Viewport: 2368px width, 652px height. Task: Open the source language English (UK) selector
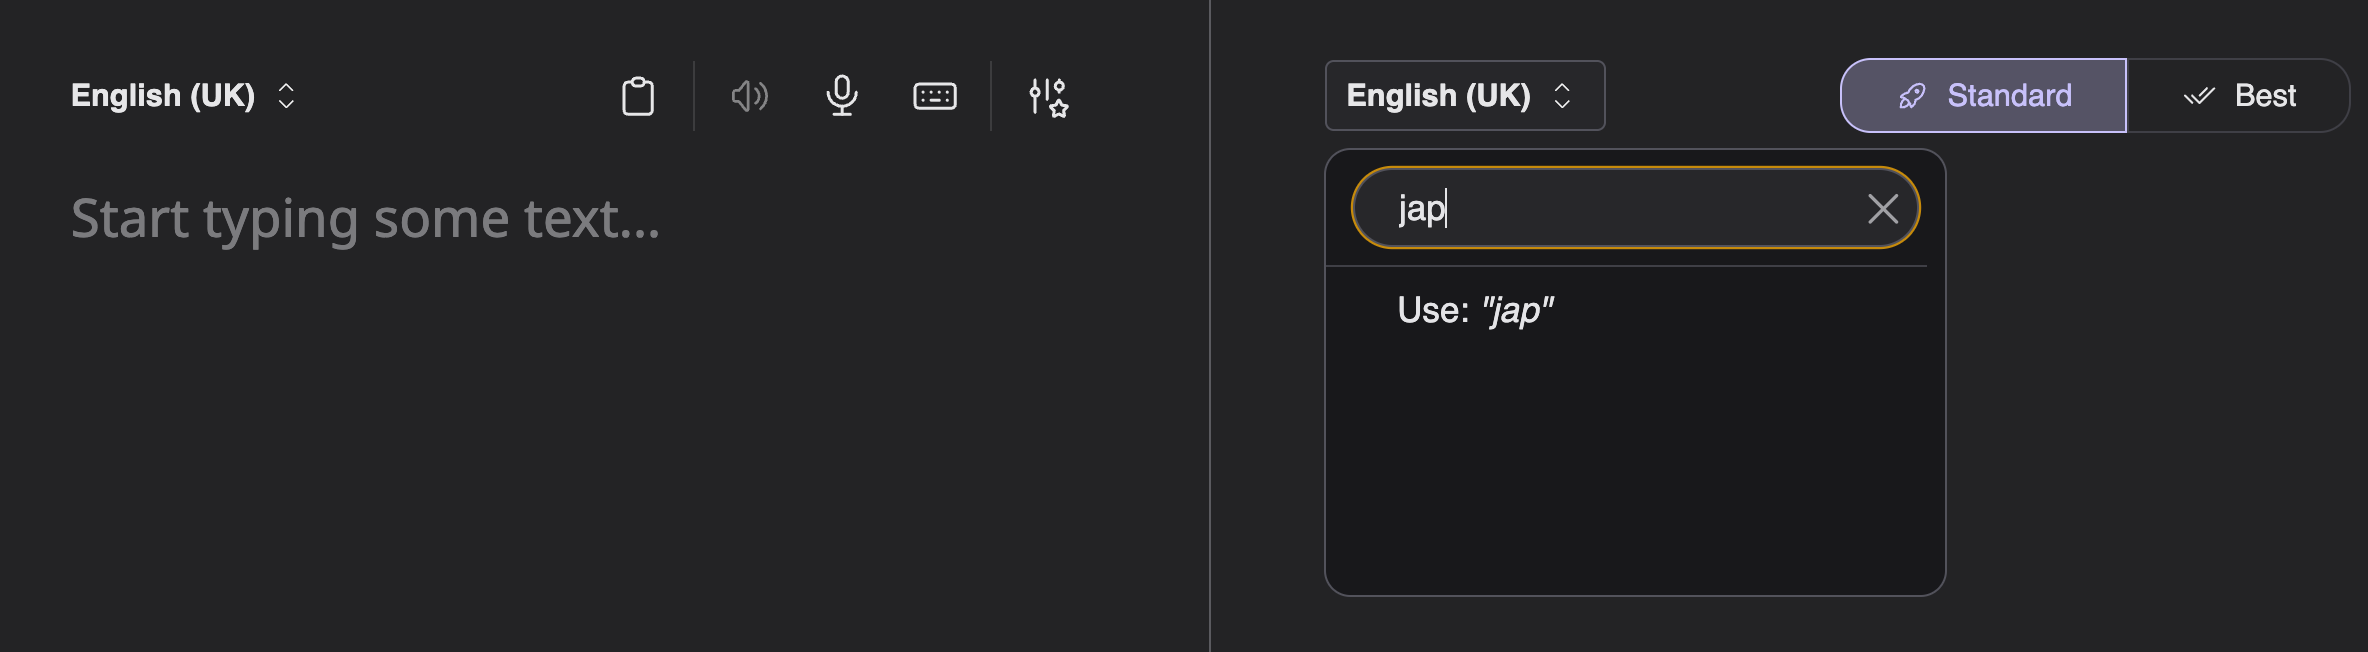163,96
